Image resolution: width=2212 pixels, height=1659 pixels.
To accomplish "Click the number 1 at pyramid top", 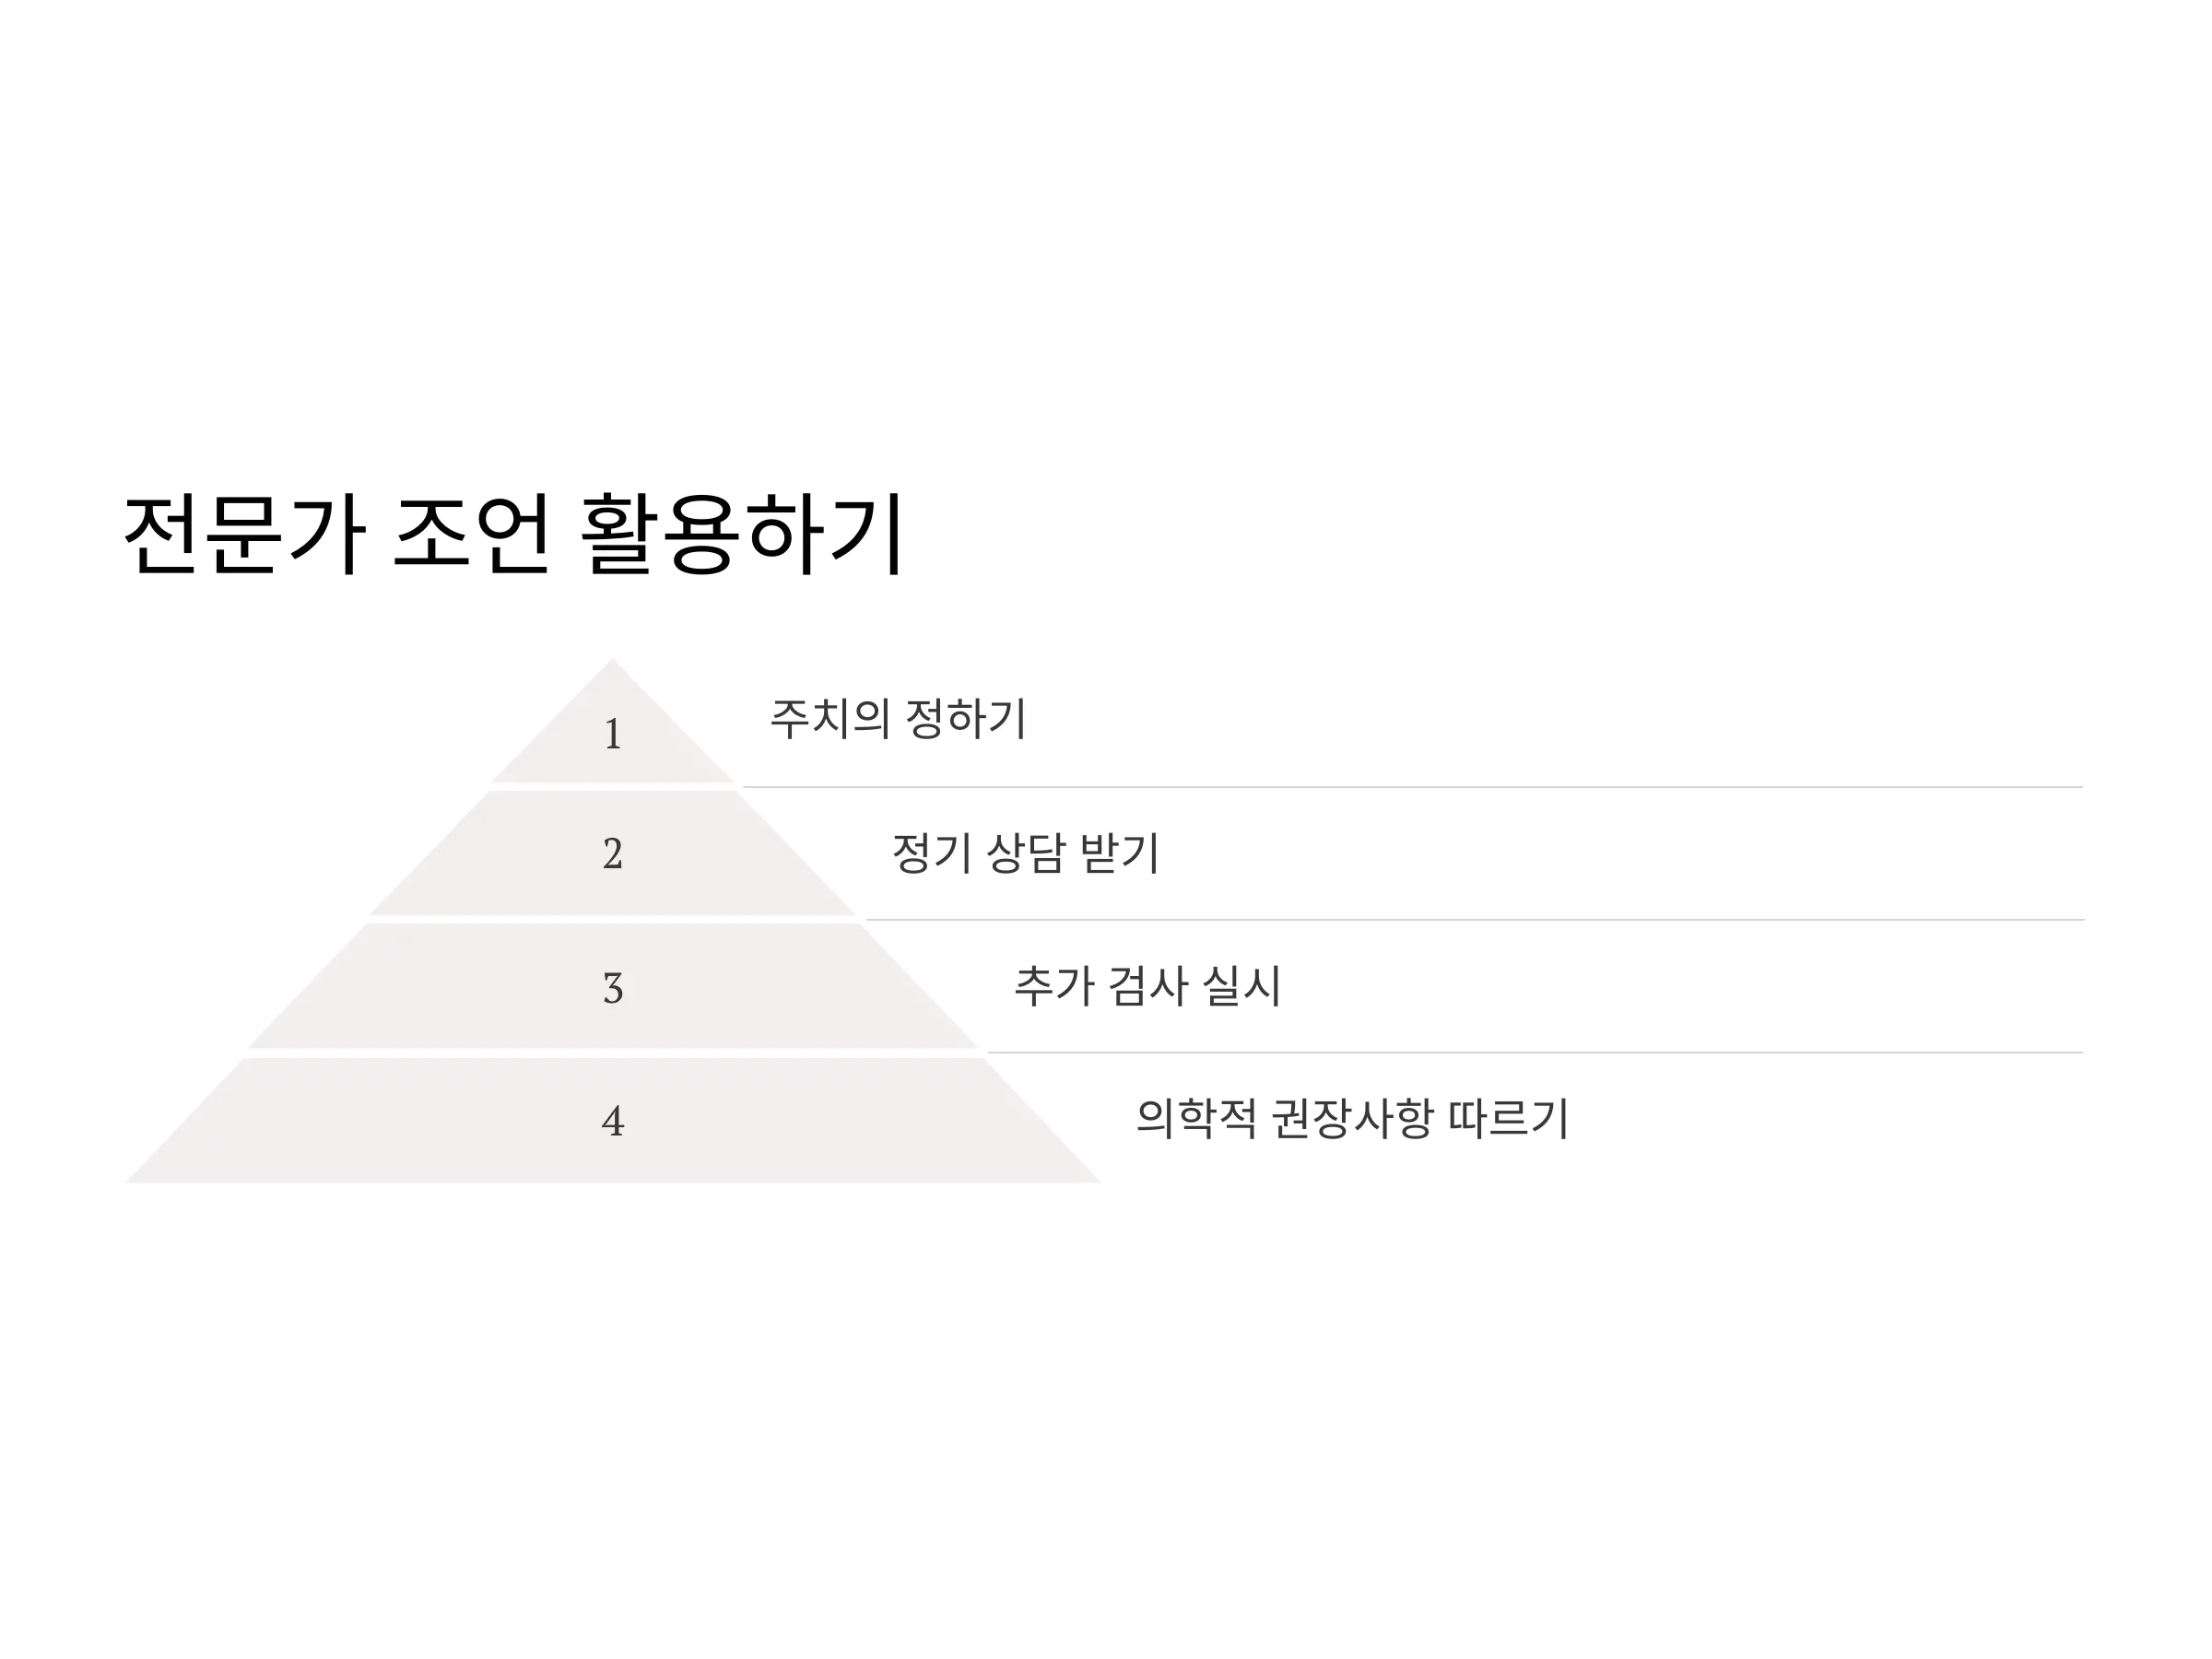I will pos(613,734).
